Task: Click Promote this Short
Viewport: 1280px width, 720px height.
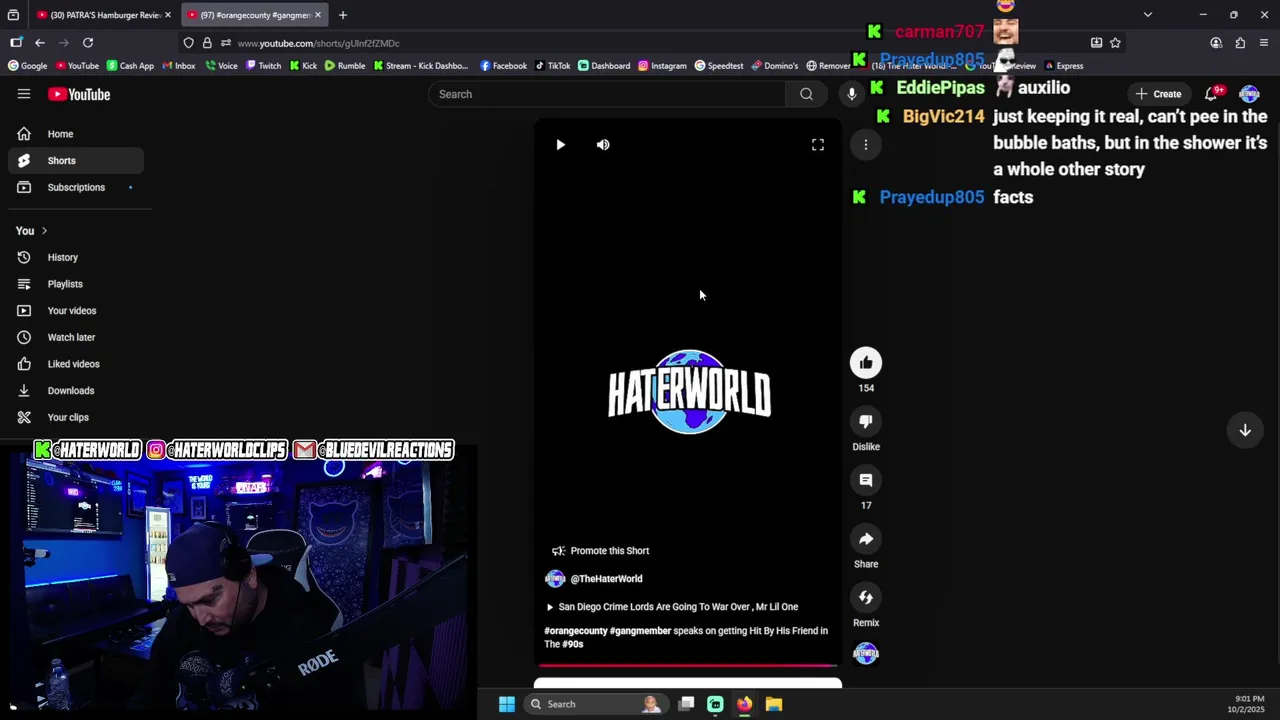Action: coord(600,551)
